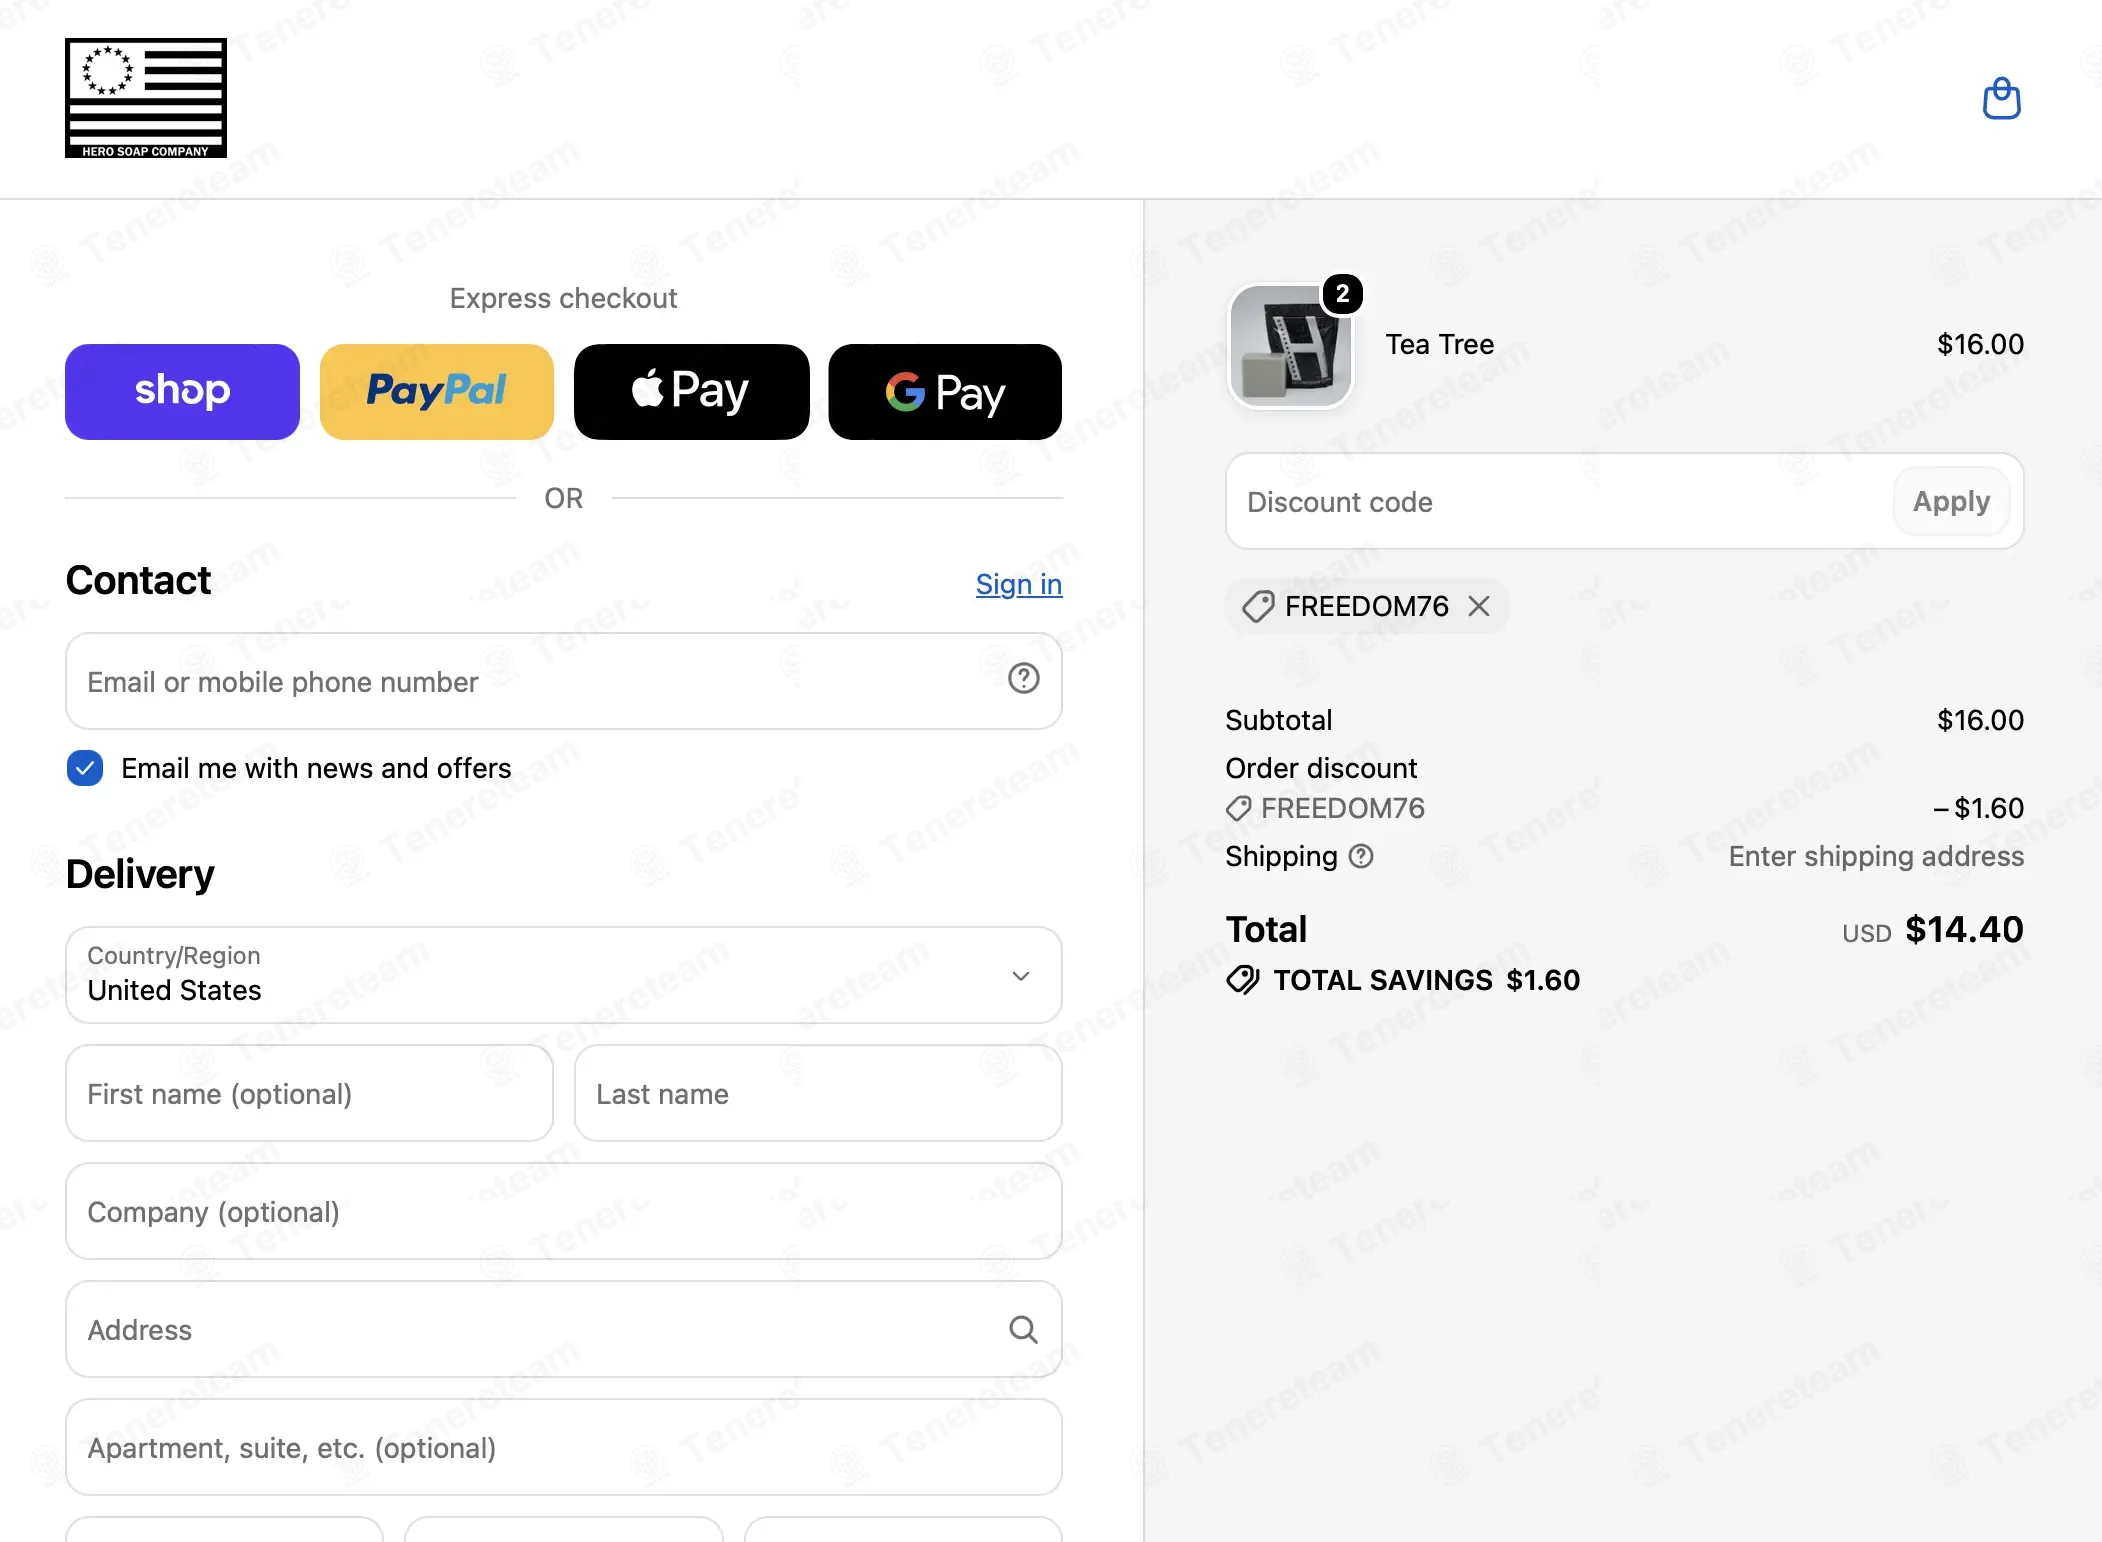Click the quantity badge showing 2
The width and height of the screenshot is (2102, 1542).
tap(1342, 294)
